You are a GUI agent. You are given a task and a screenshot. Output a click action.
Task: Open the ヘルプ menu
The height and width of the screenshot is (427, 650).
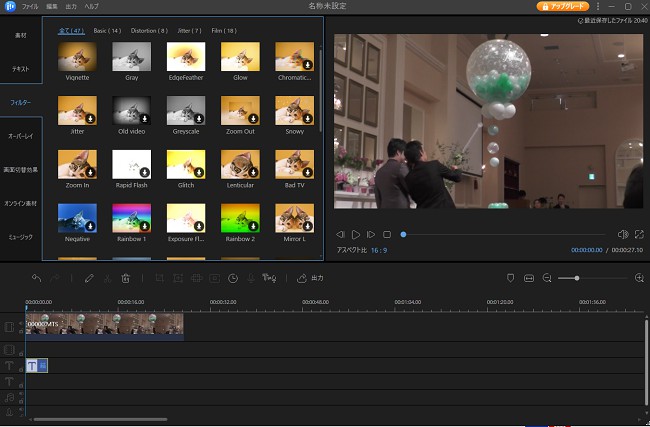tap(91, 6)
